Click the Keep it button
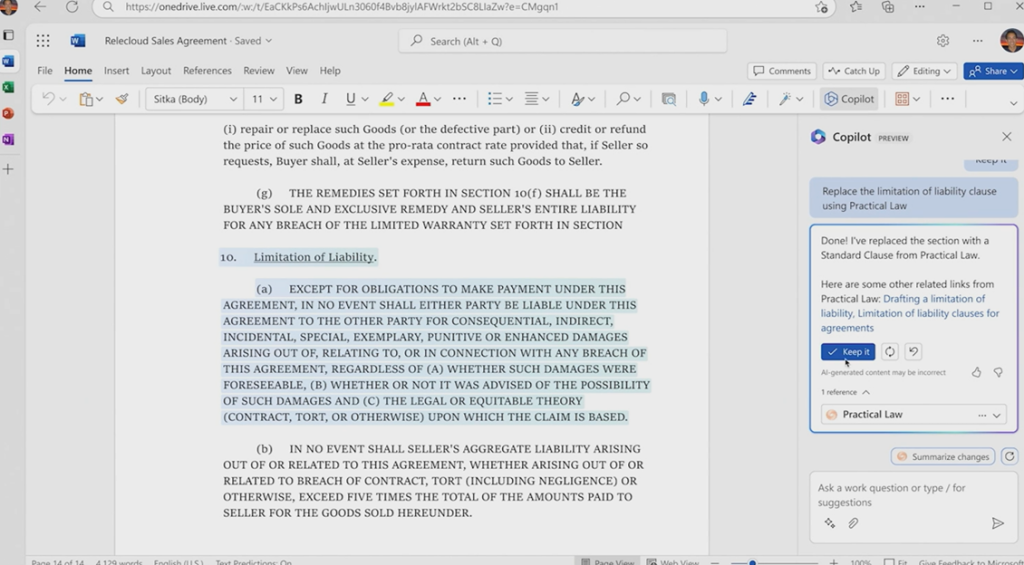This screenshot has height=565, width=1024. (848, 352)
